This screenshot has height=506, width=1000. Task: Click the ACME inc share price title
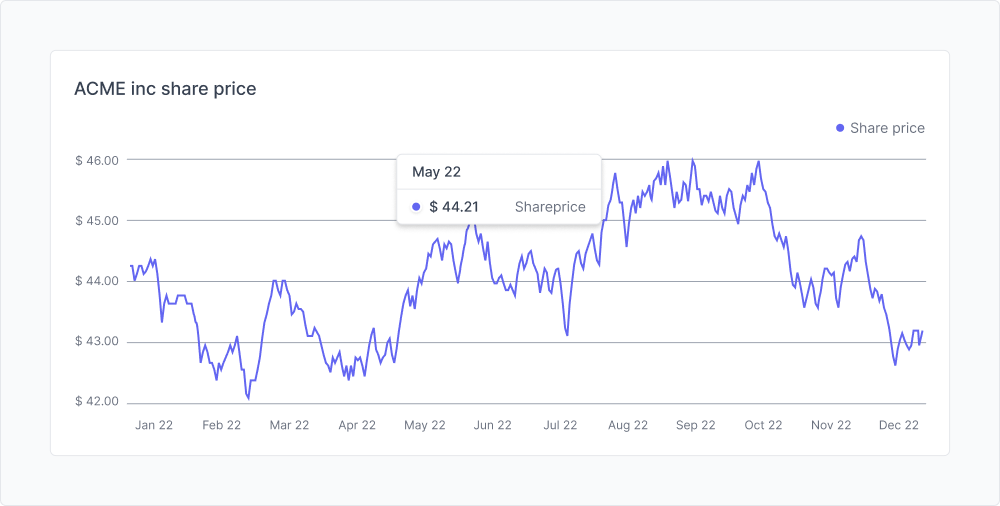165,89
